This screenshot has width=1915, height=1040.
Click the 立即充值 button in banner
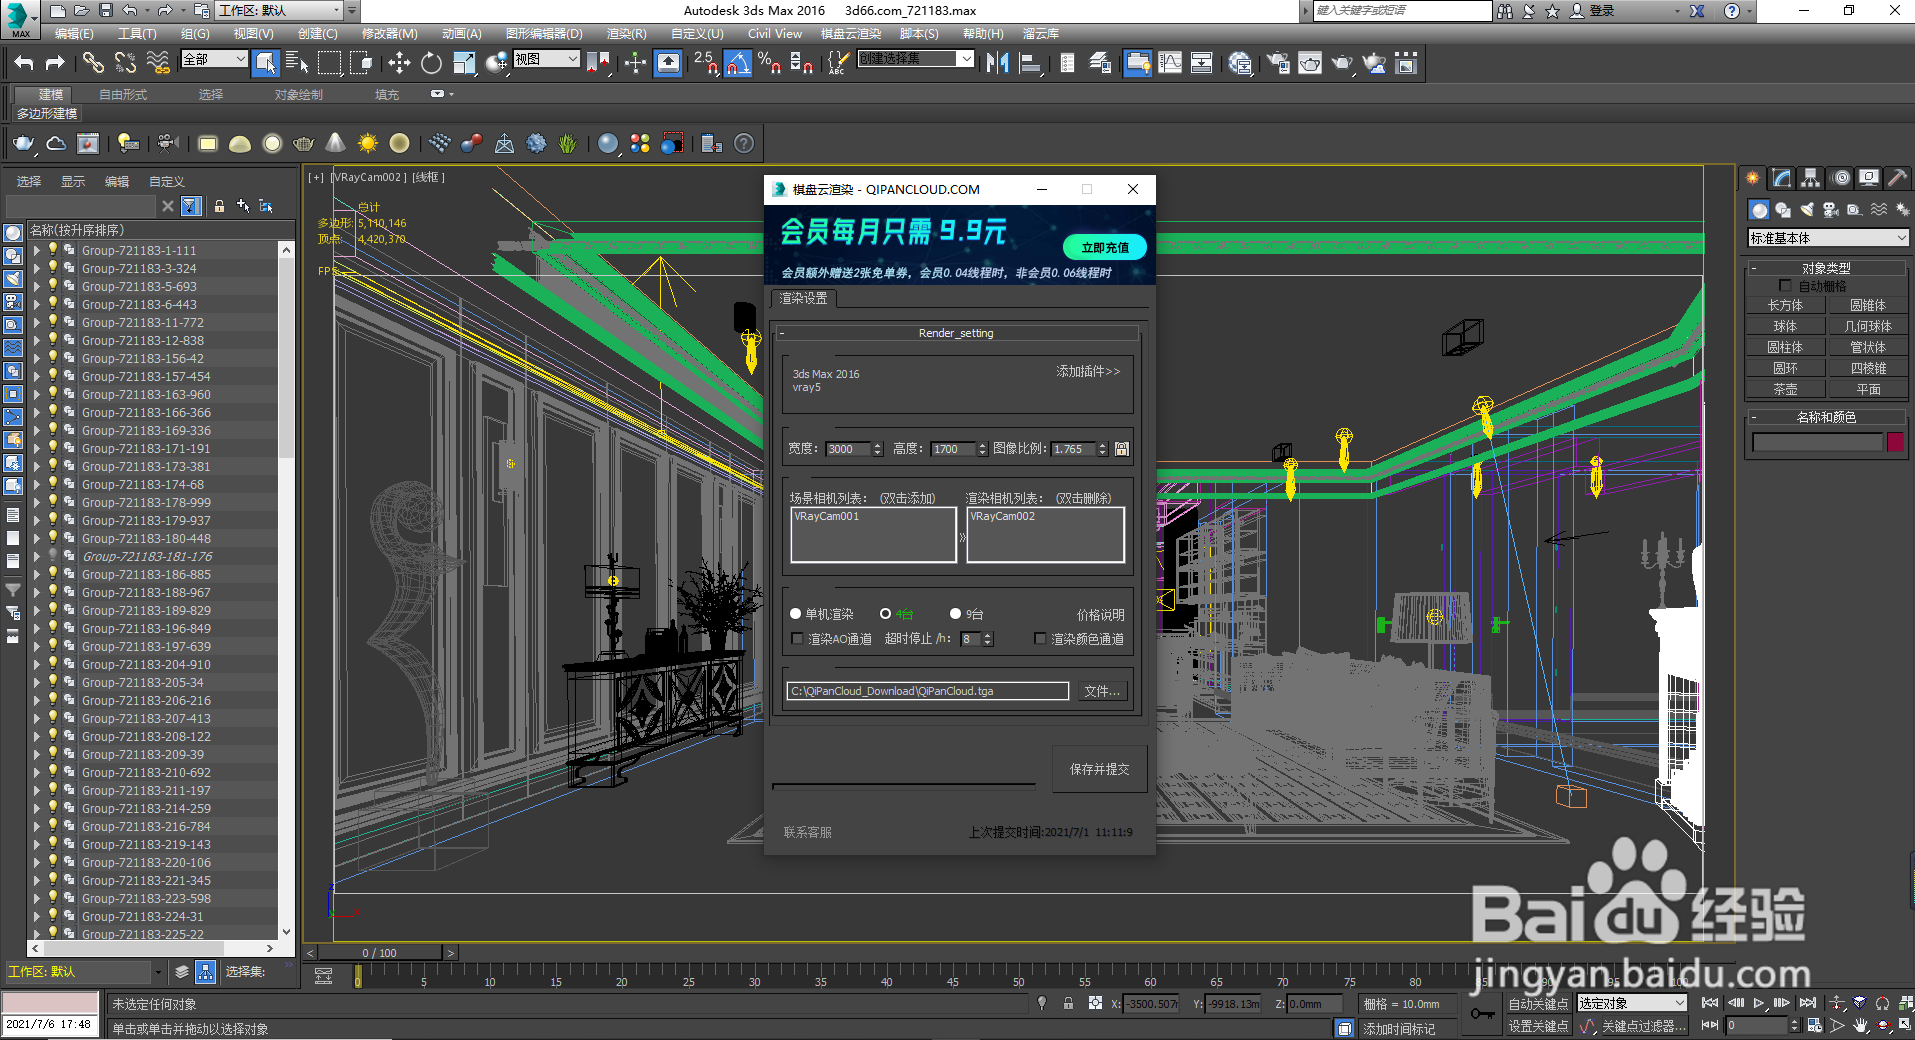[1105, 247]
